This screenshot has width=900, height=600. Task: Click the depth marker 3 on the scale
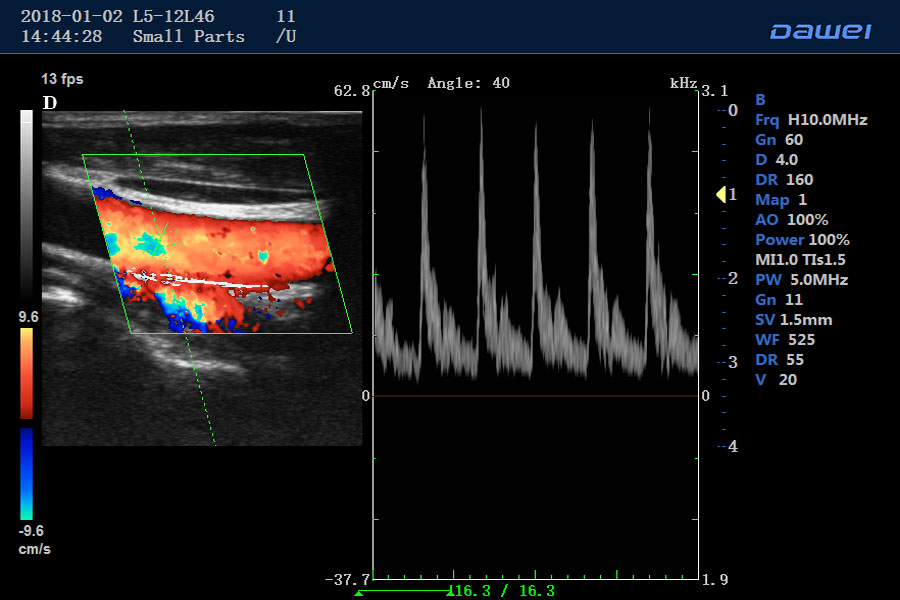[733, 362]
